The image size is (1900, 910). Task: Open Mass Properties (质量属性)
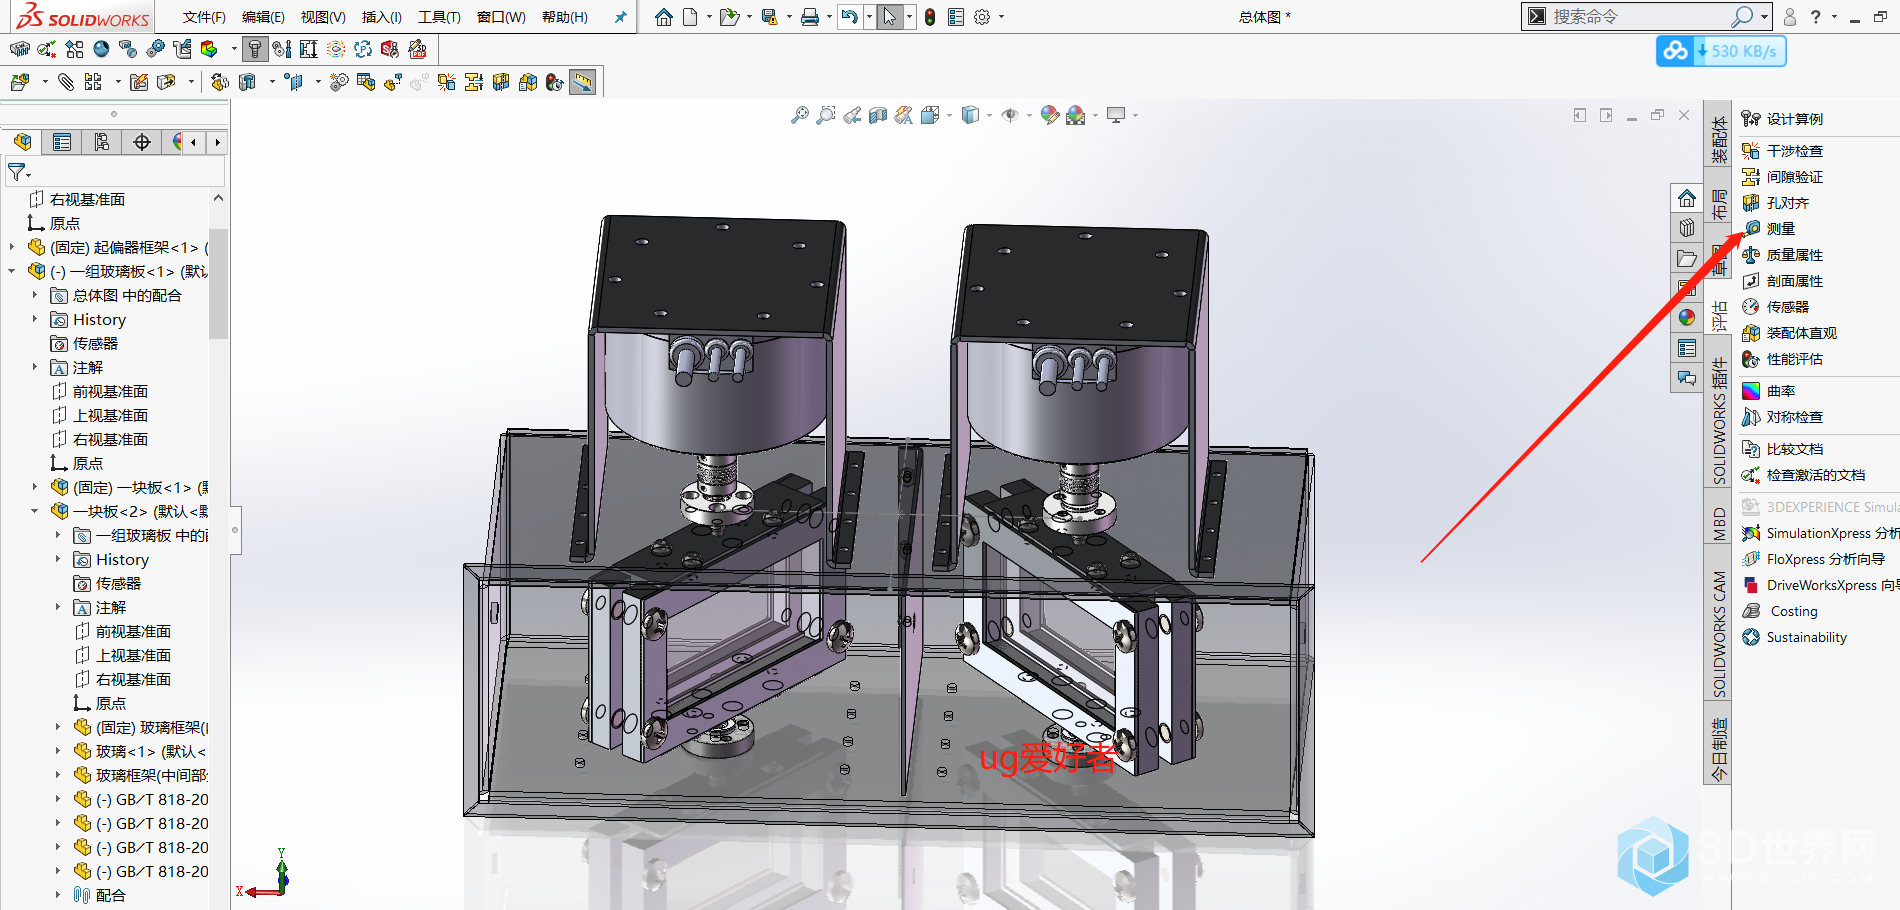[x=1783, y=255]
